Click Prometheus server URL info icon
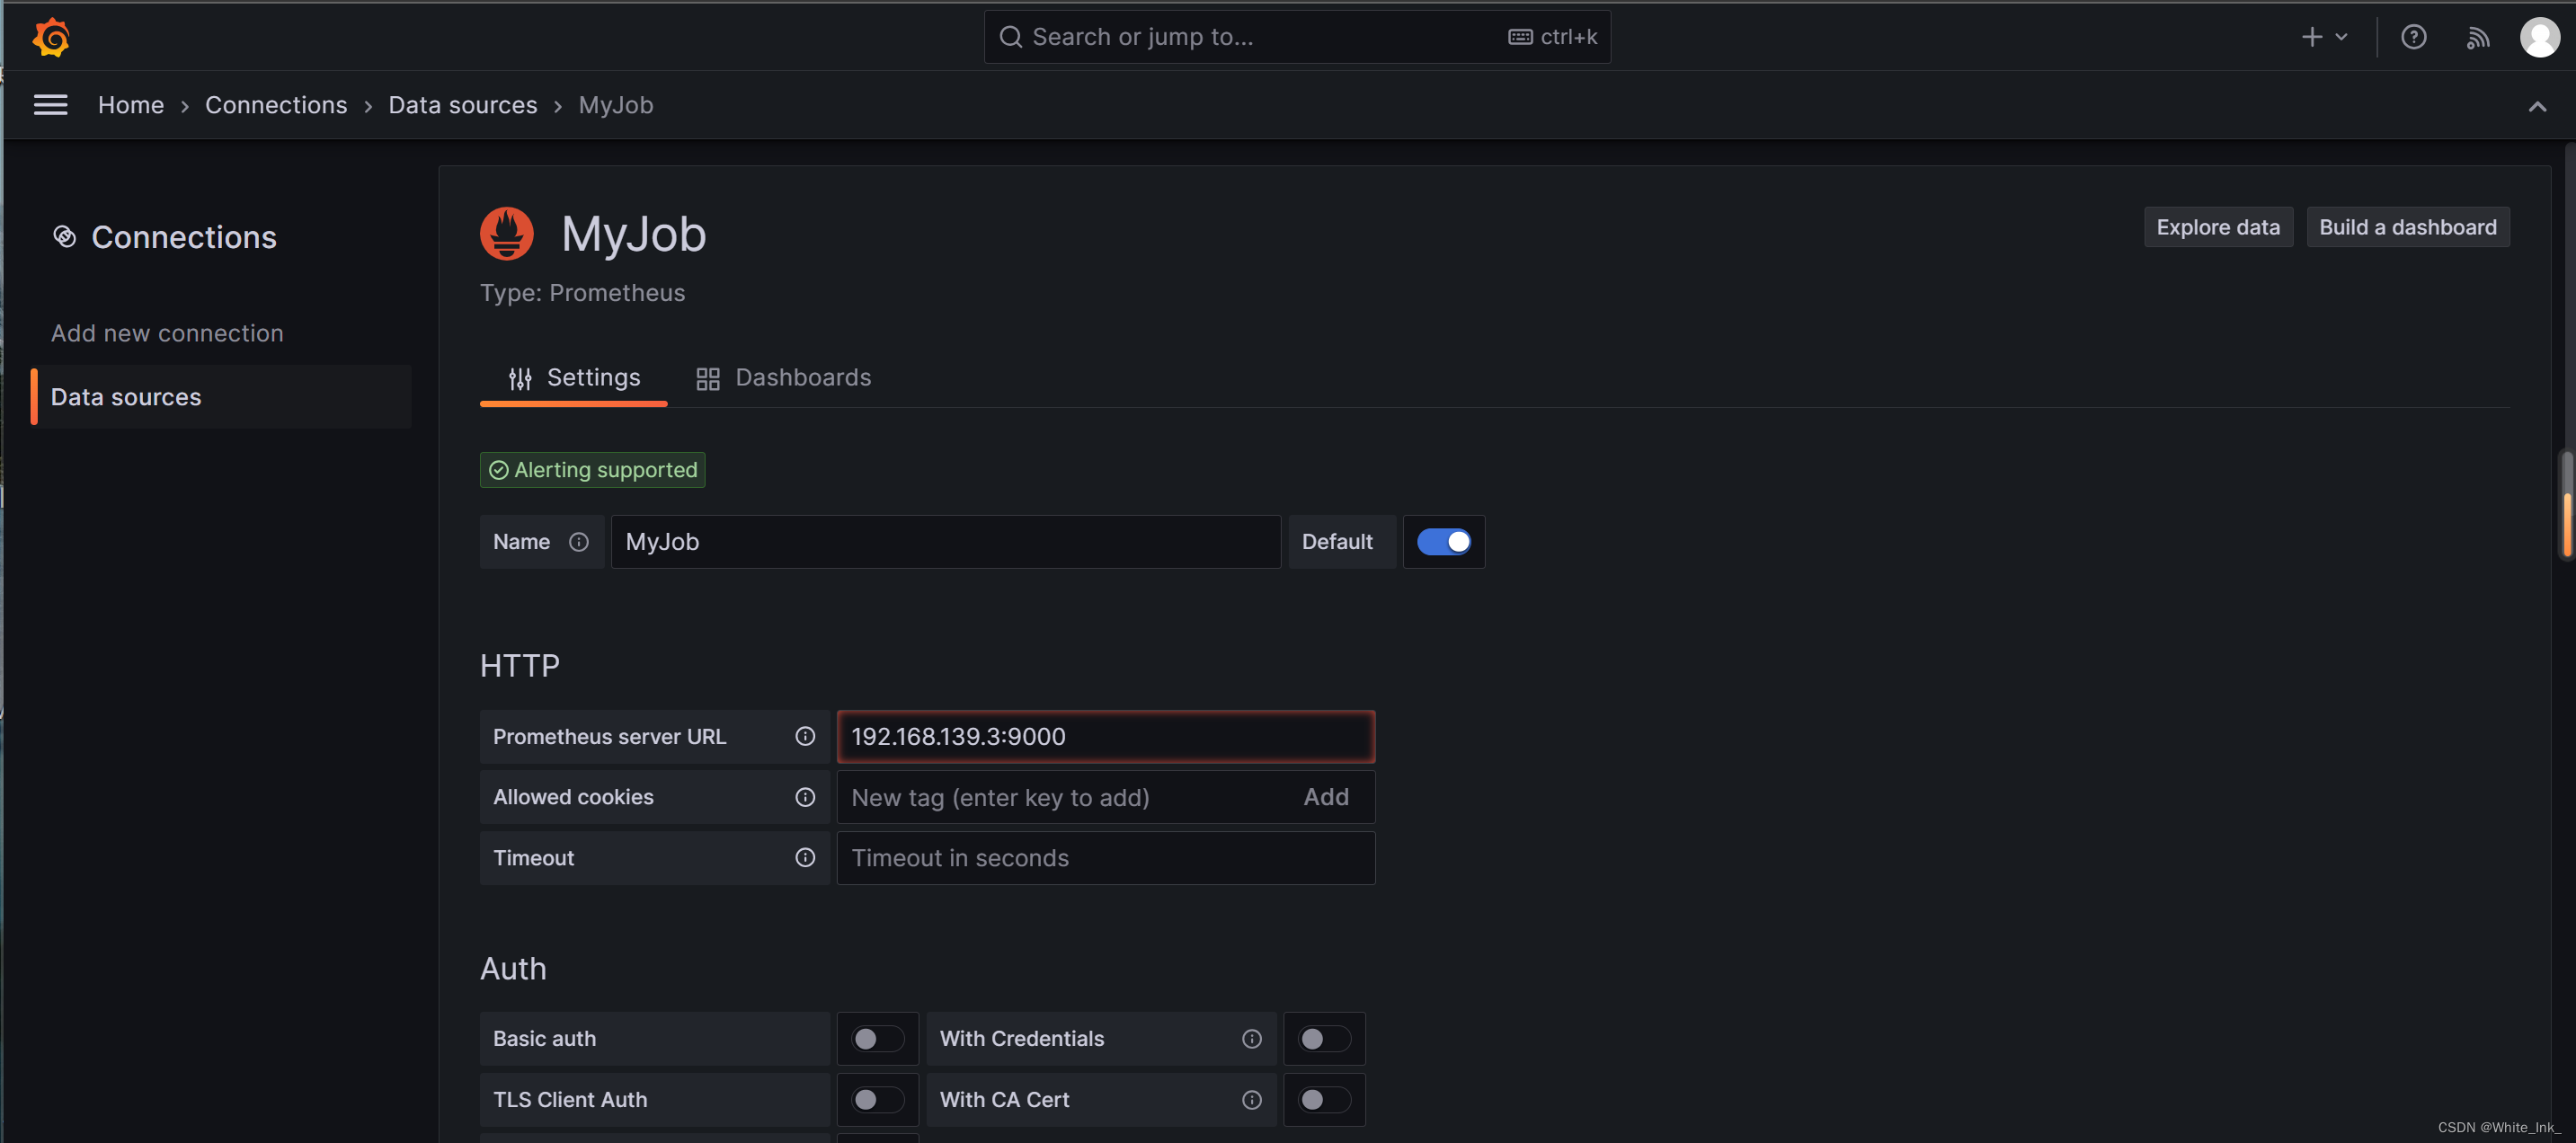The height and width of the screenshot is (1143, 2576). [805, 737]
